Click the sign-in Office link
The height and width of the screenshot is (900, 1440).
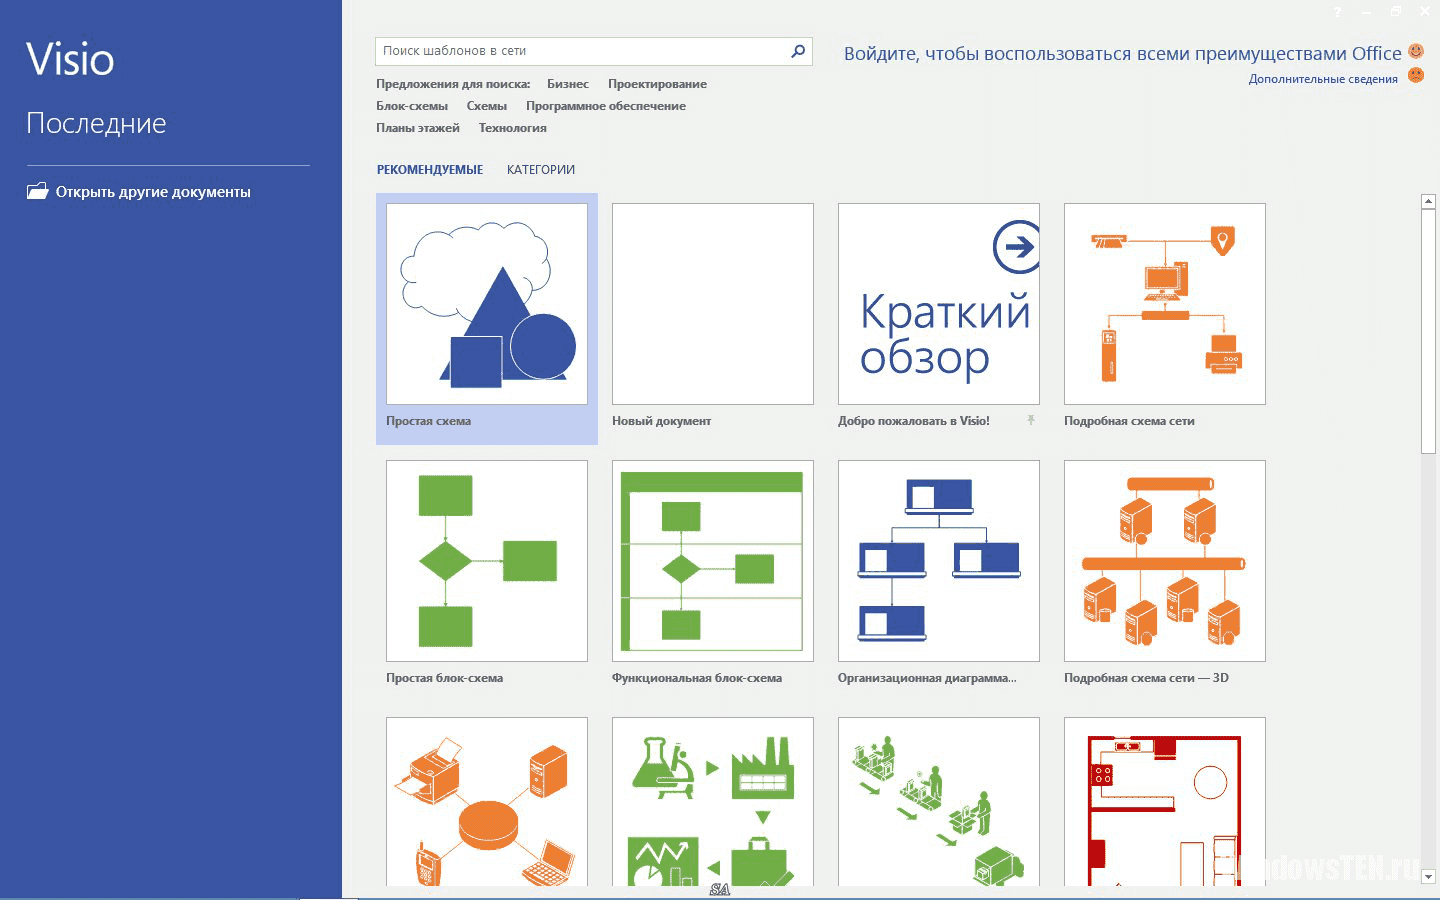(1122, 54)
